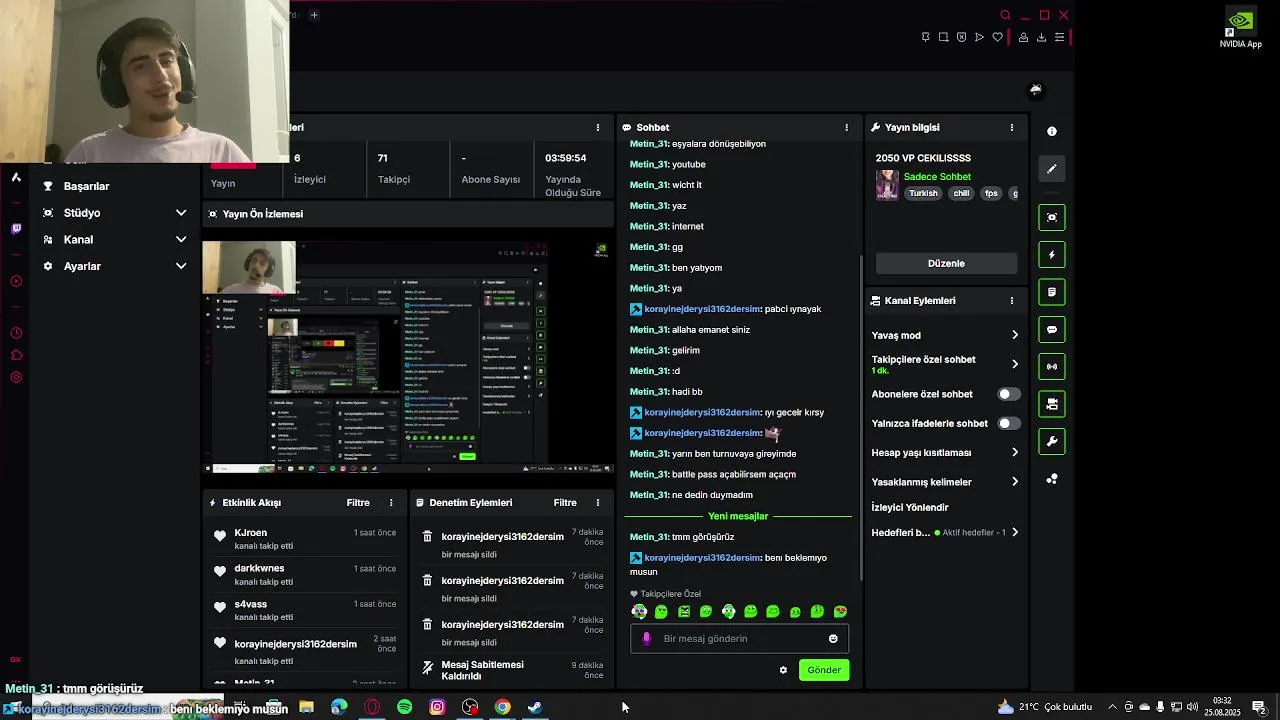
Task: Click the Yeni mesajlar divider label
Action: (x=738, y=517)
